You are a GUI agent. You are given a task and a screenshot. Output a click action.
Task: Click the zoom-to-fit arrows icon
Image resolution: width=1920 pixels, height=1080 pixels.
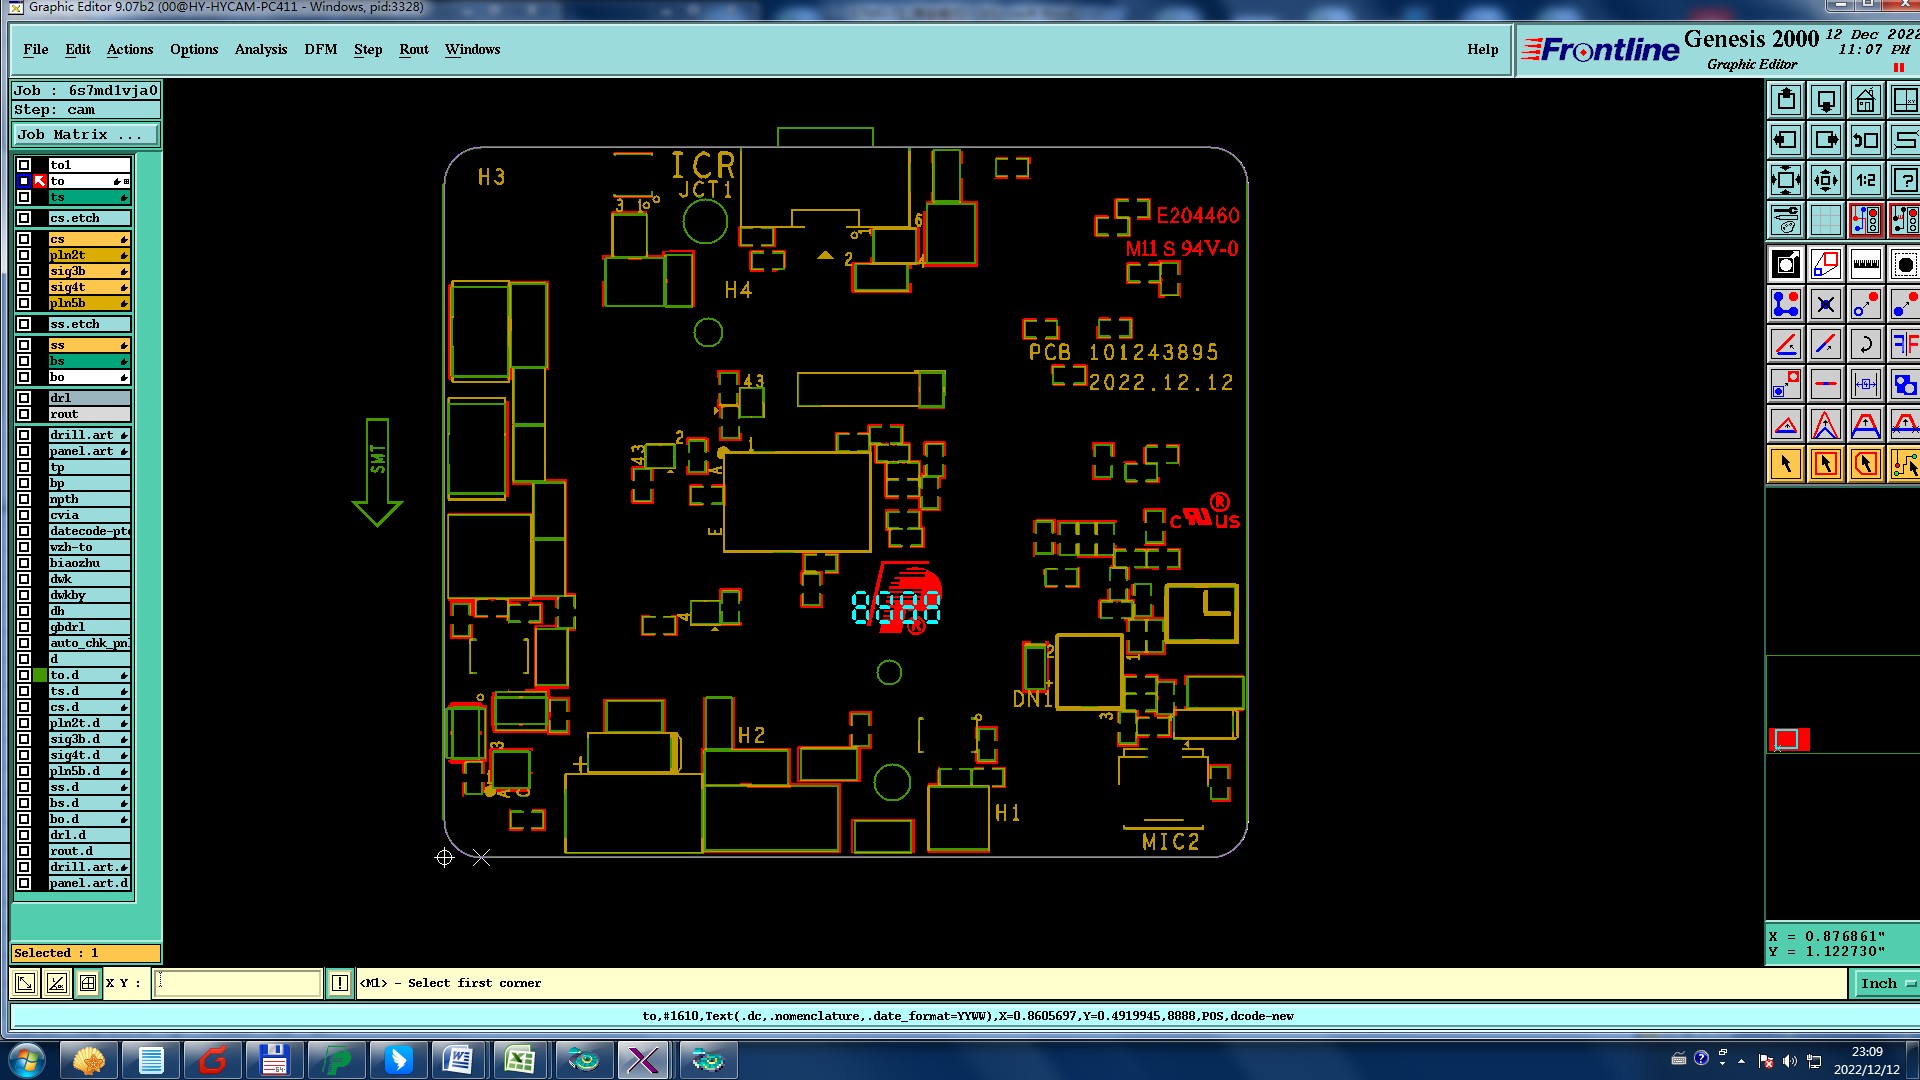tap(1786, 181)
